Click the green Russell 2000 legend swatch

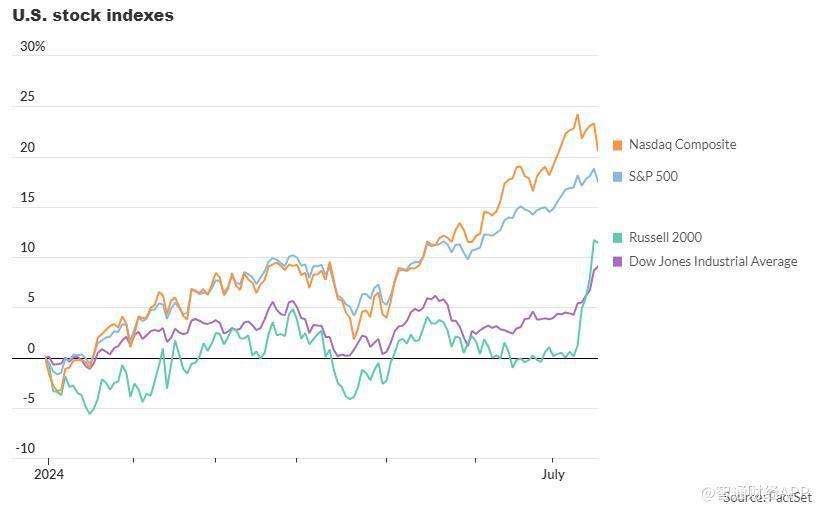point(617,238)
